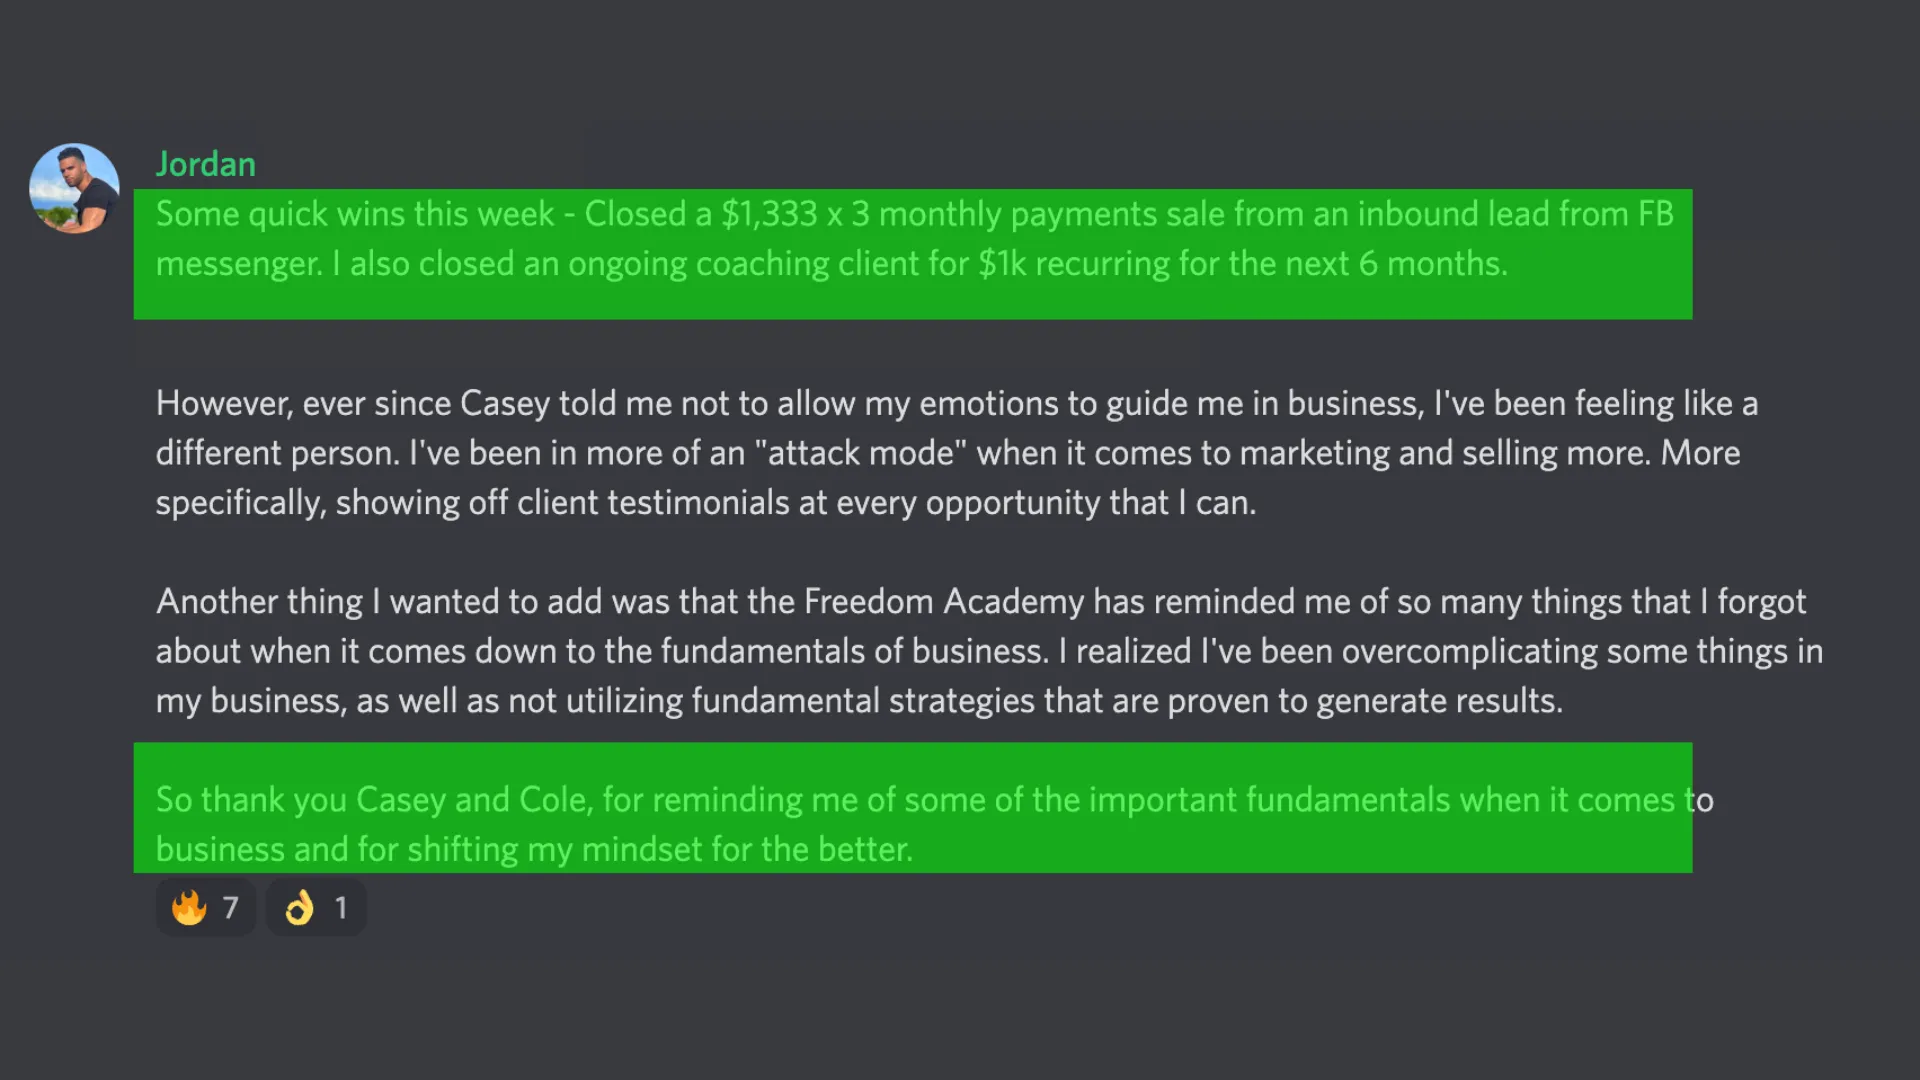This screenshot has height=1080, width=1920.
Task: Click the OK hand reaction count 1
Action: pos(341,908)
